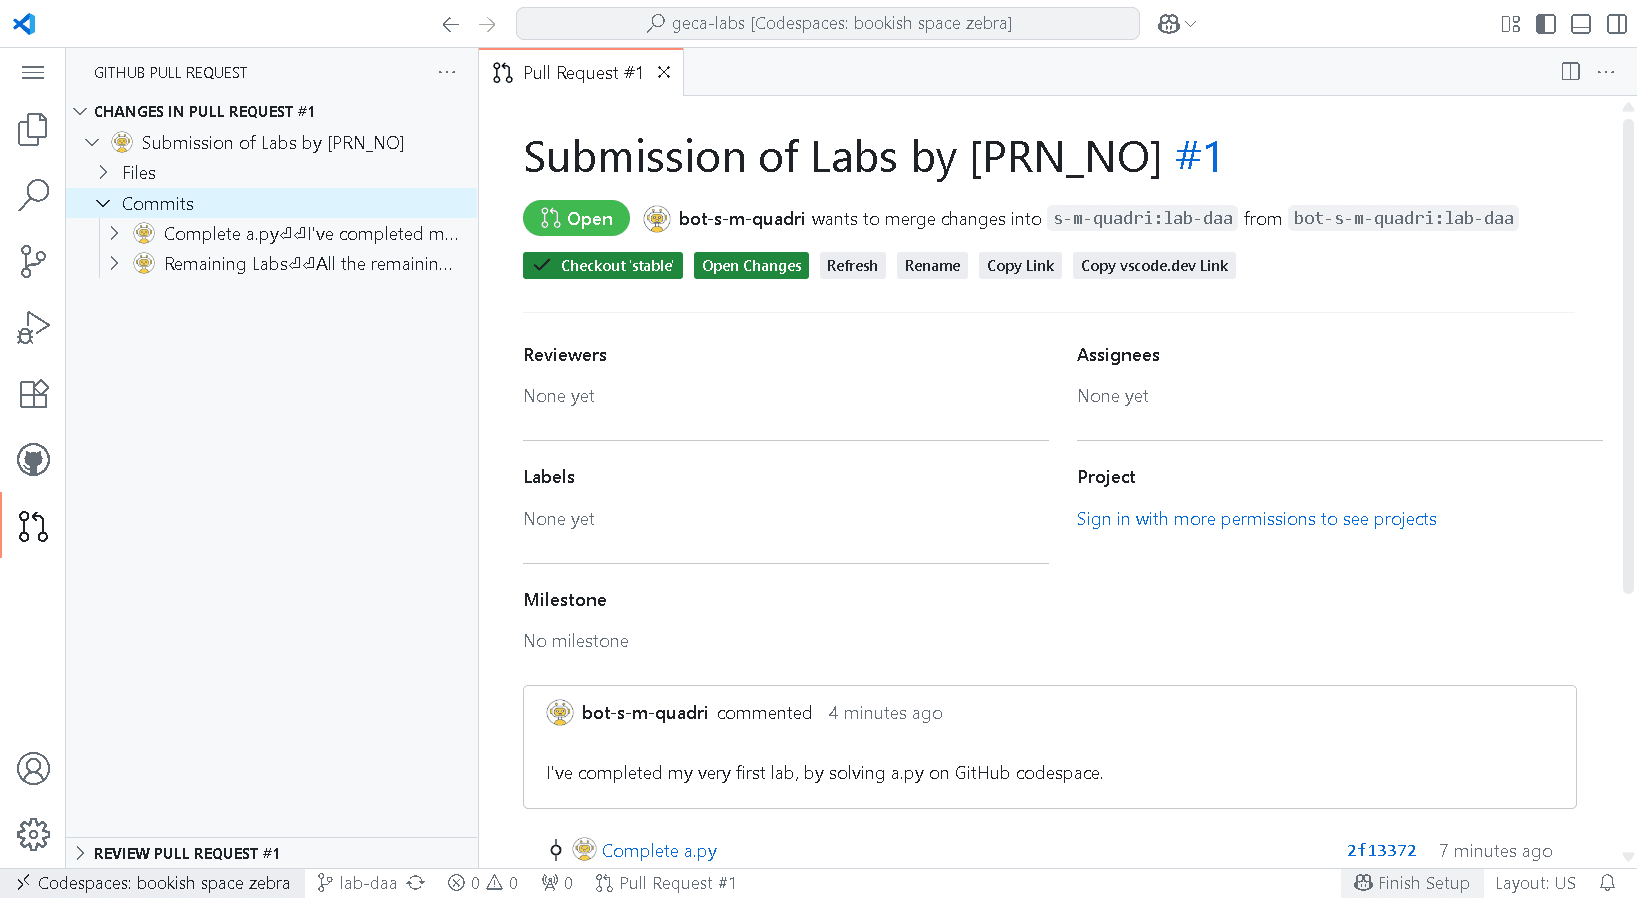
Task: Open GitHub Pull Request panel more actions
Action: (x=447, y=72)
